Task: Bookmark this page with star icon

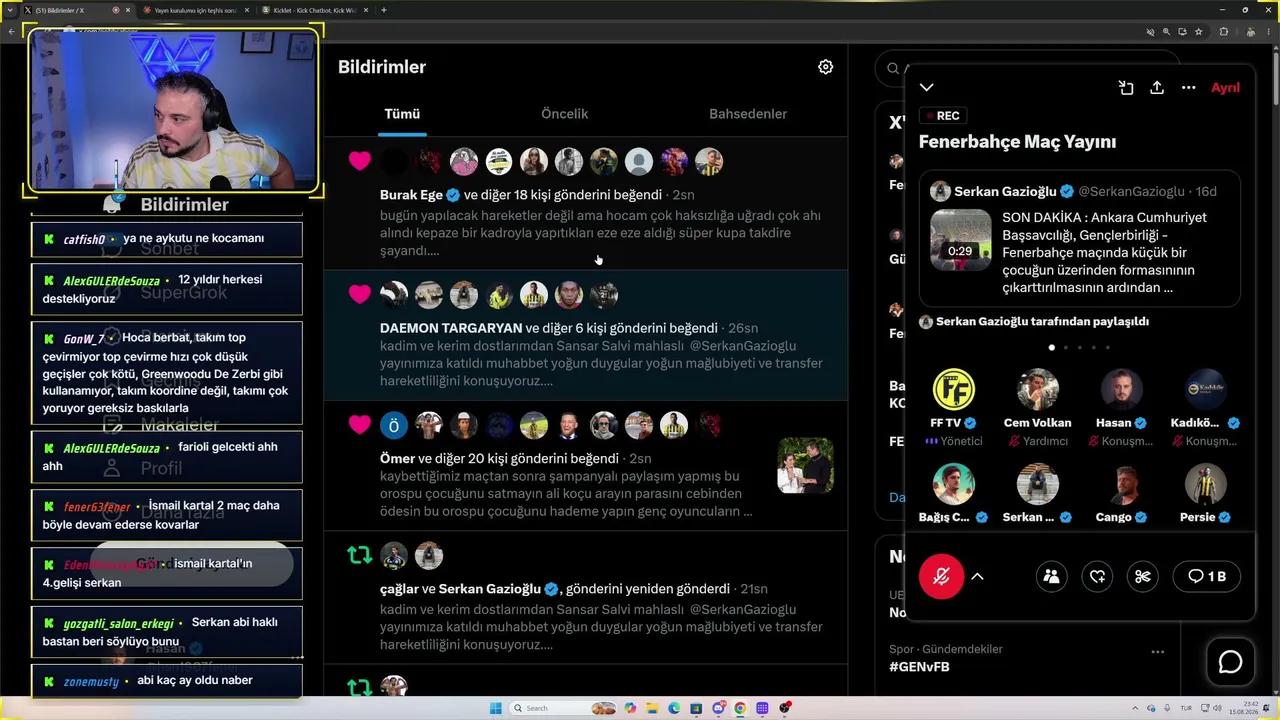Action: coord(1199,31)
